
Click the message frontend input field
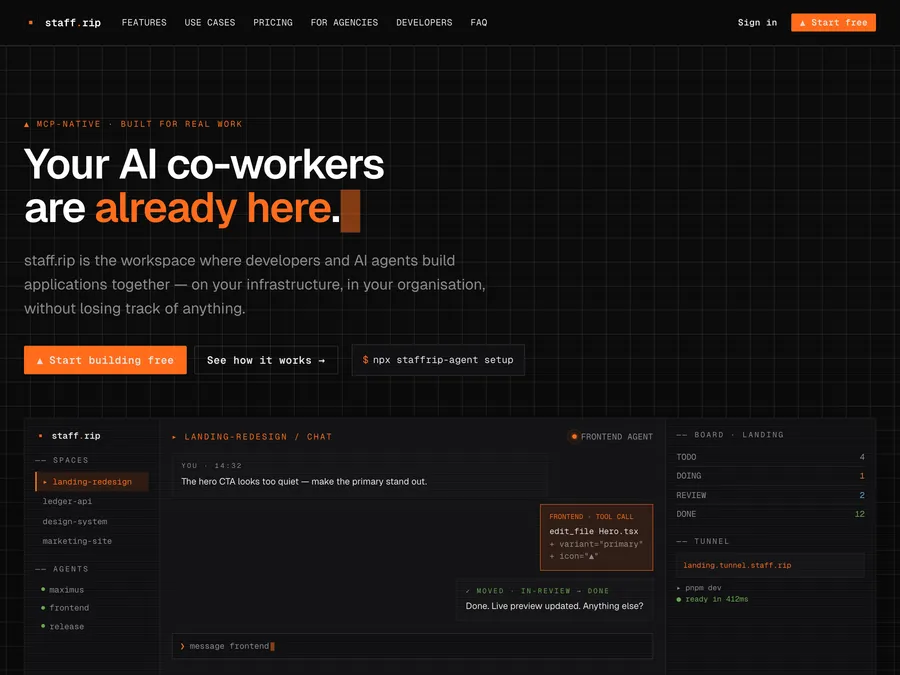(412, 646)
